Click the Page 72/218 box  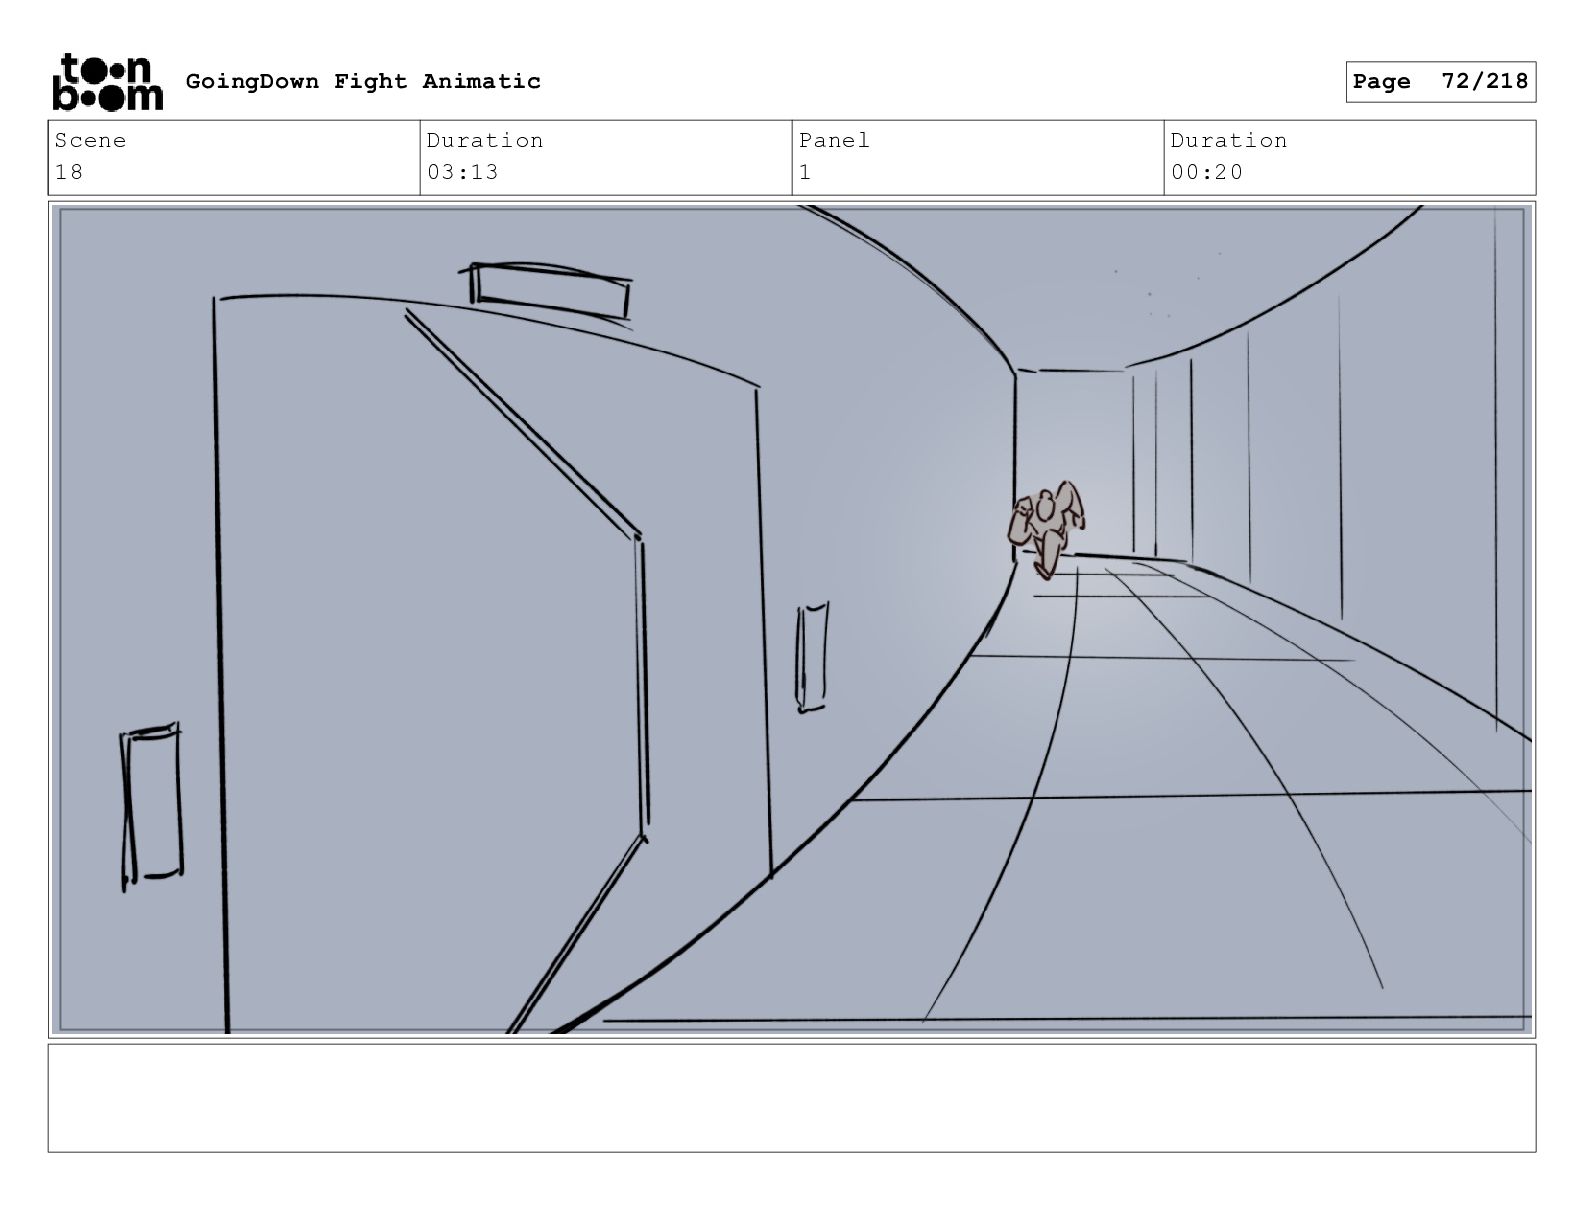point(1440,81)
